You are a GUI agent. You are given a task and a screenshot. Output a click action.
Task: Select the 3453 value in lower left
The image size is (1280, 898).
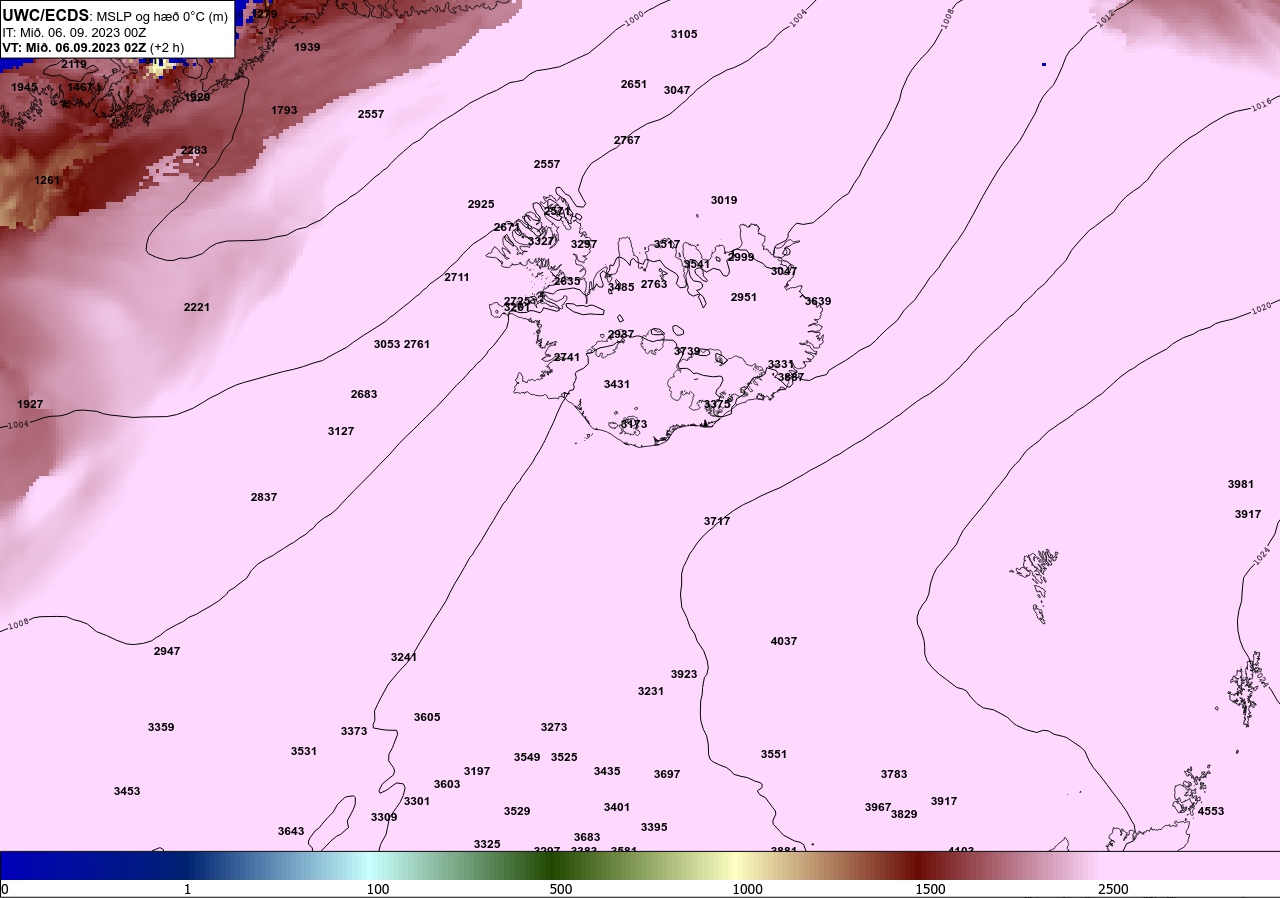click(127, 791)
